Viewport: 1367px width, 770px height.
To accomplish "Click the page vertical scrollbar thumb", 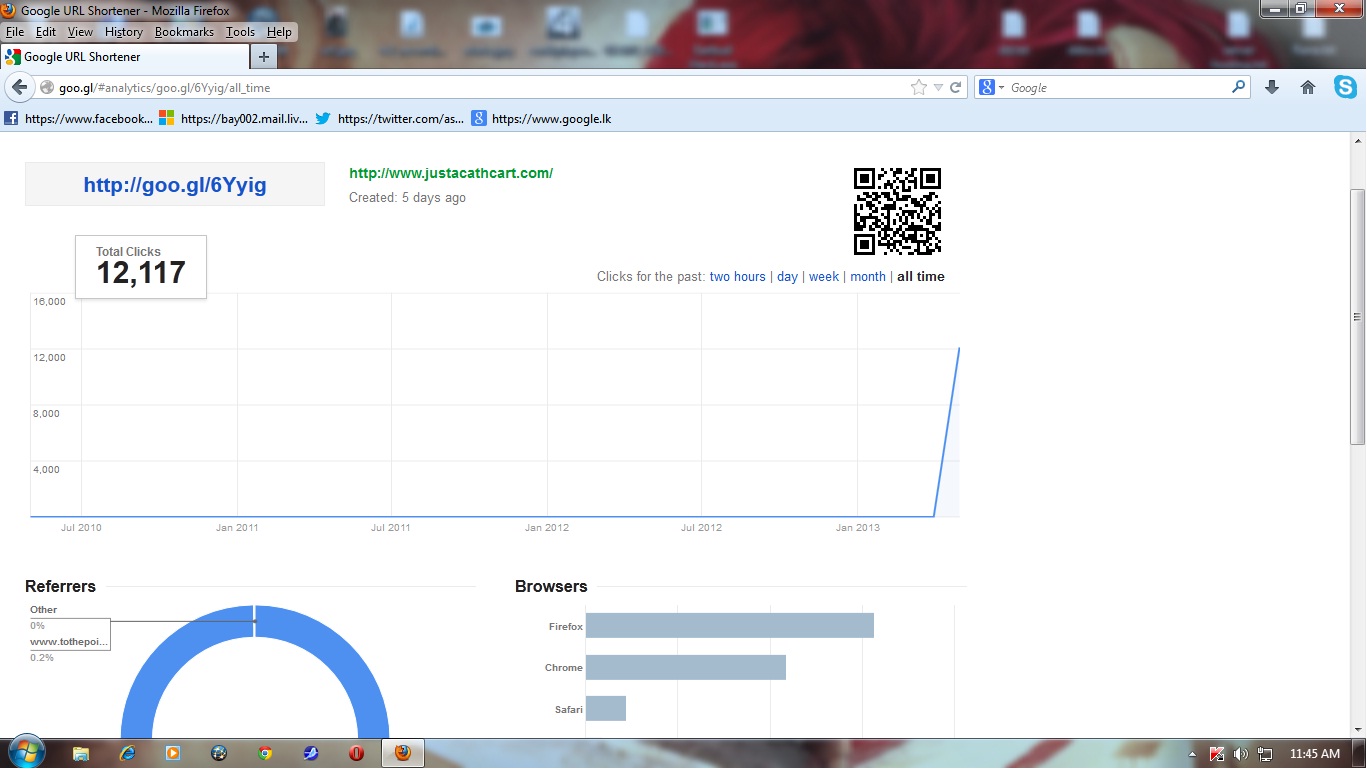I will click(1357, 317).
